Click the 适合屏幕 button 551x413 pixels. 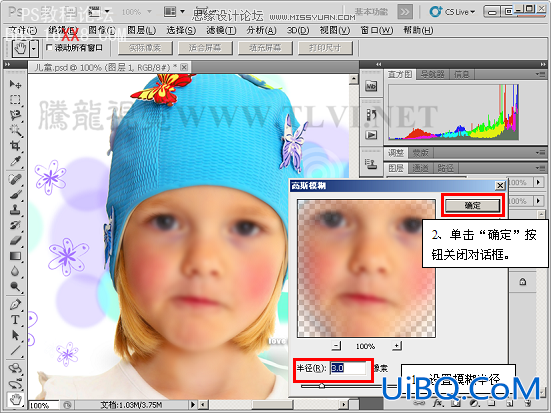pos(205,47)
